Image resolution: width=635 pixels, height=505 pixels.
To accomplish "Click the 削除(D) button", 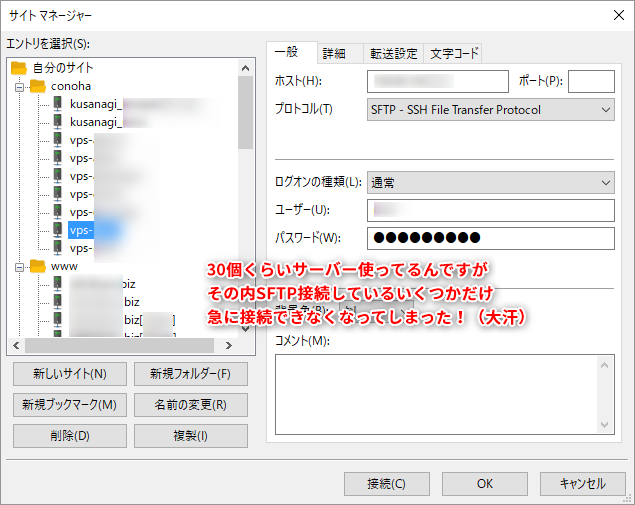I will click(70, 436).
